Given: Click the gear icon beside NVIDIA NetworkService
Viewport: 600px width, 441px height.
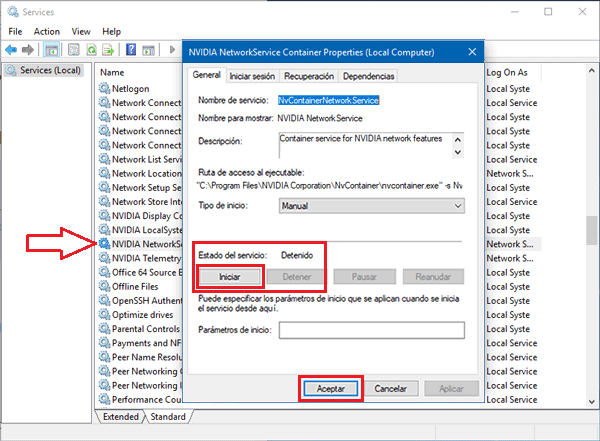Looking at the screenshot, I should (x=104, y=244).
